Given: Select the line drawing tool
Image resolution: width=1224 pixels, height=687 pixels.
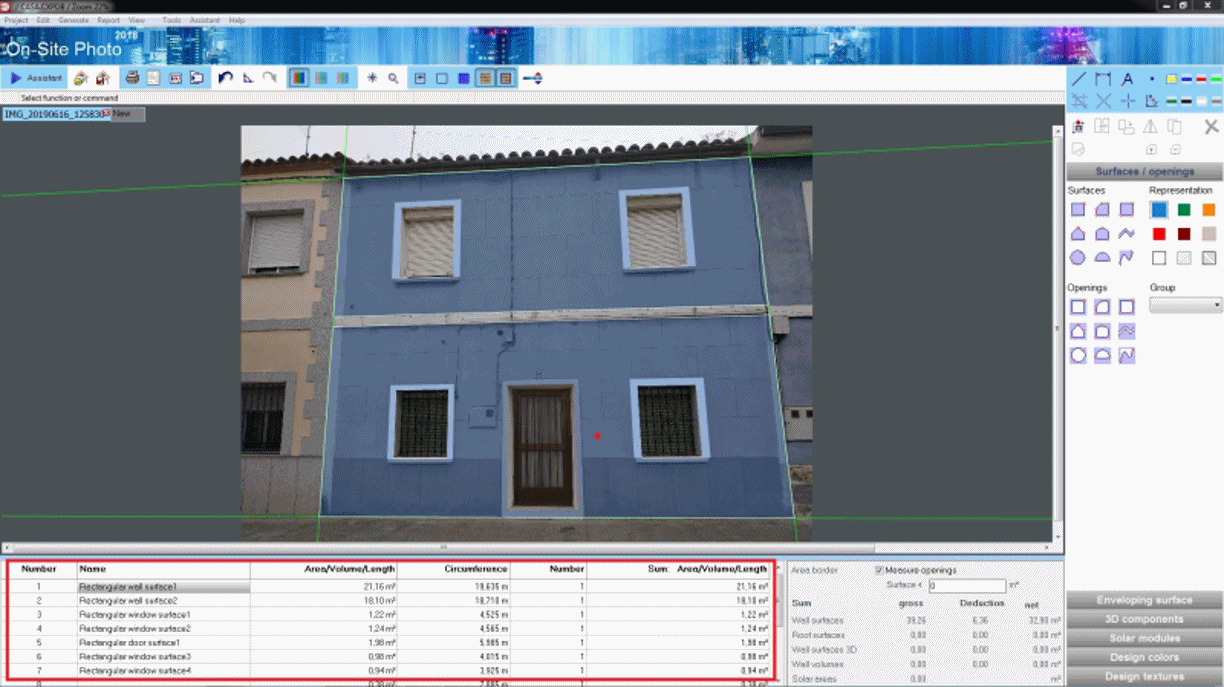Looking at the screenshot, I should click(1079, 79).
